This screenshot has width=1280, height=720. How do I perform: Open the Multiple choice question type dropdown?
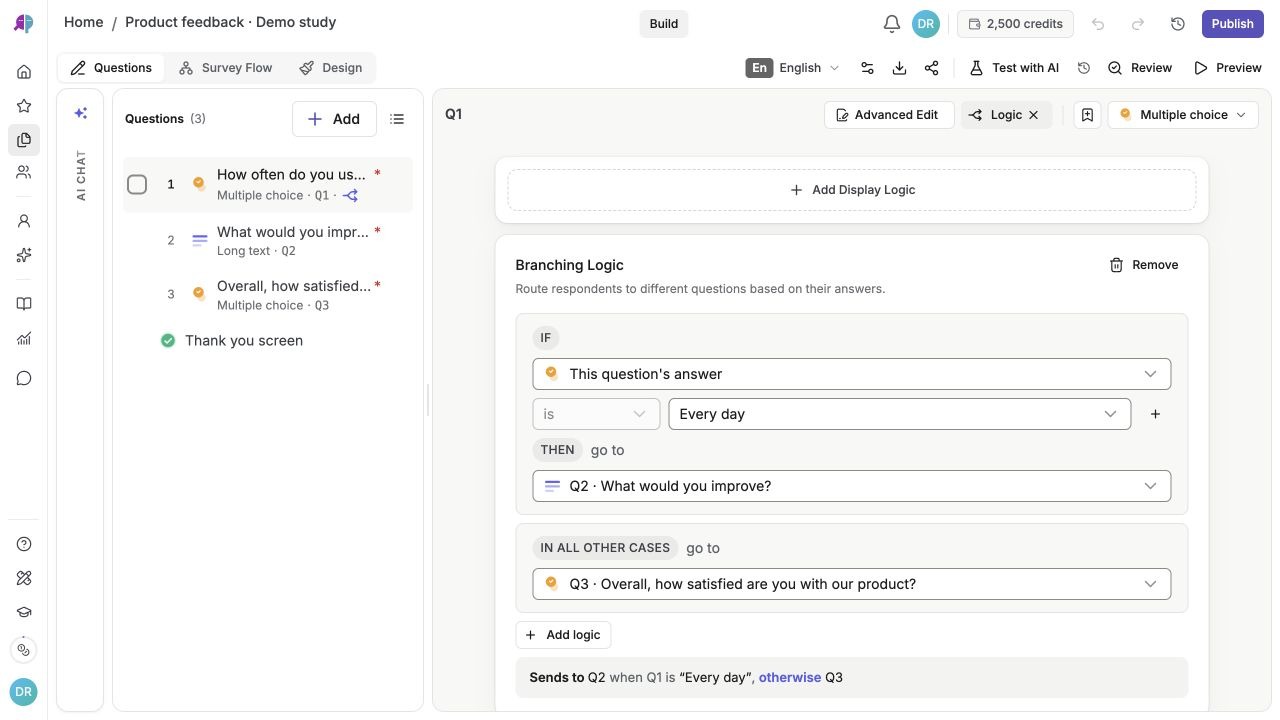pos(1183,115)
